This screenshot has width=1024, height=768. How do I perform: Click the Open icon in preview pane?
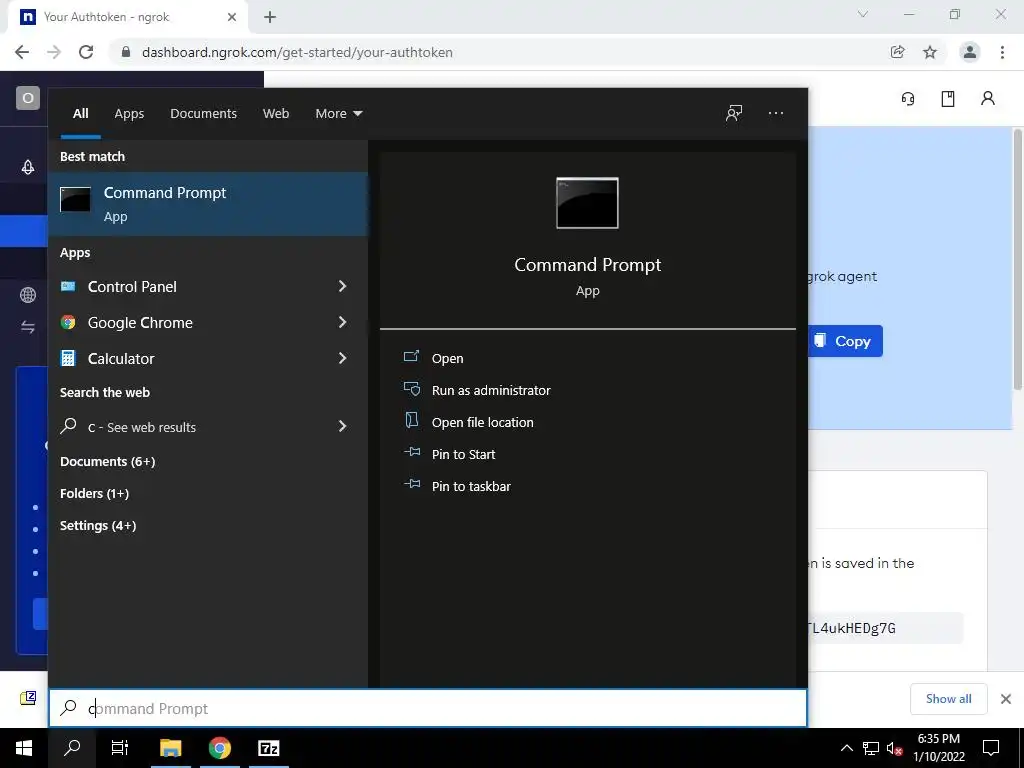point(411,357)
